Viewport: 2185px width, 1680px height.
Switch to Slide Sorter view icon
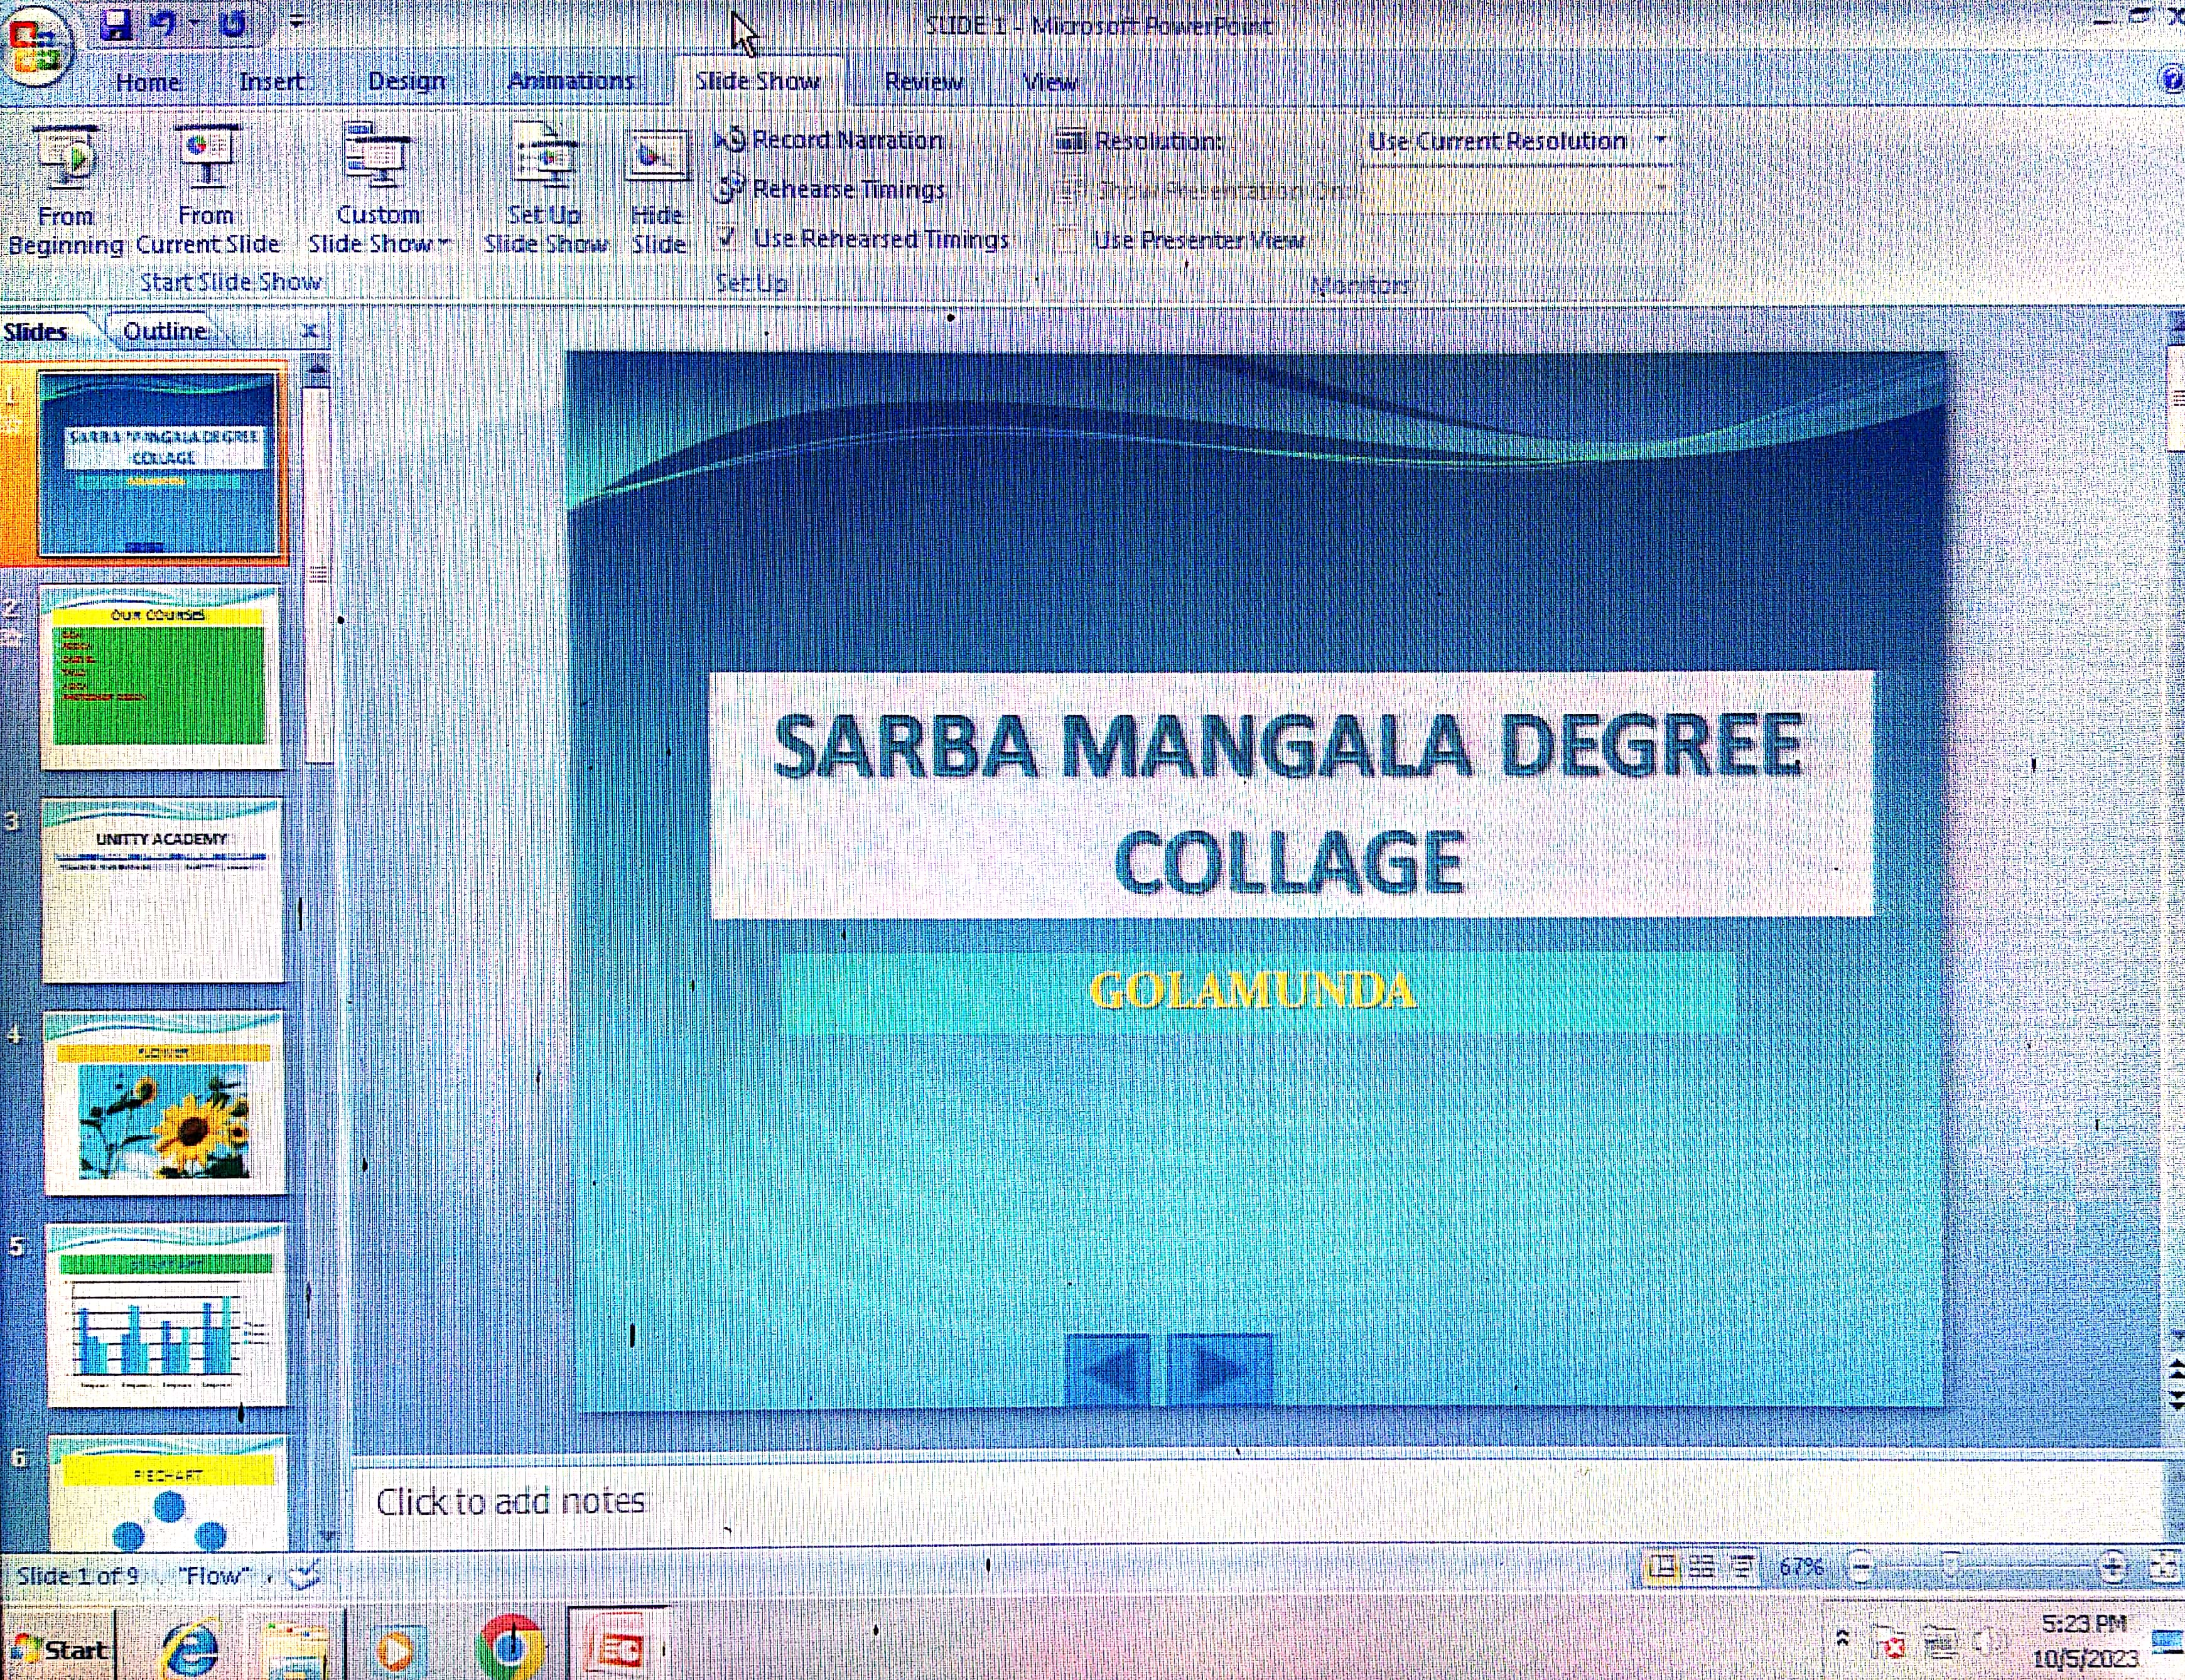pos(1702,1567)
